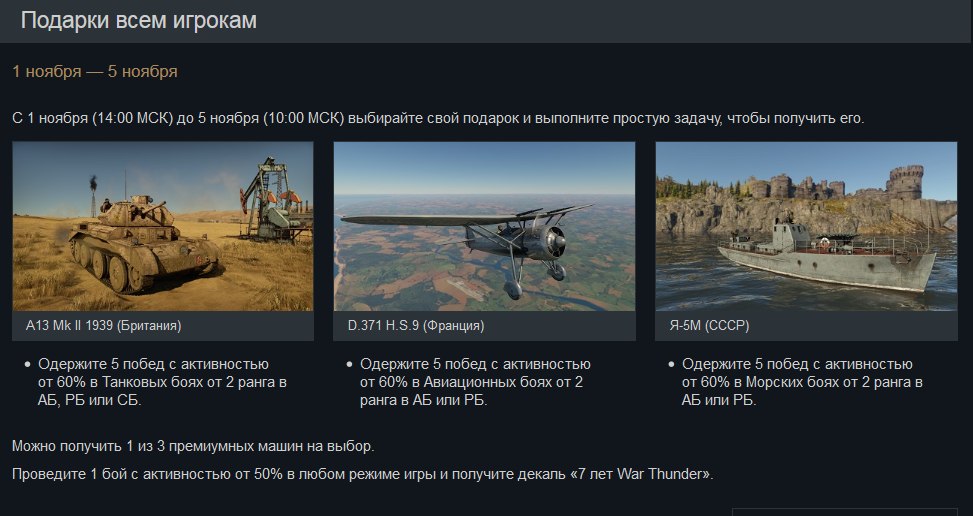This screenshot has width=973, height=516.
Task: Click the bullet before the aviation battles task
Action: [349, 365]
